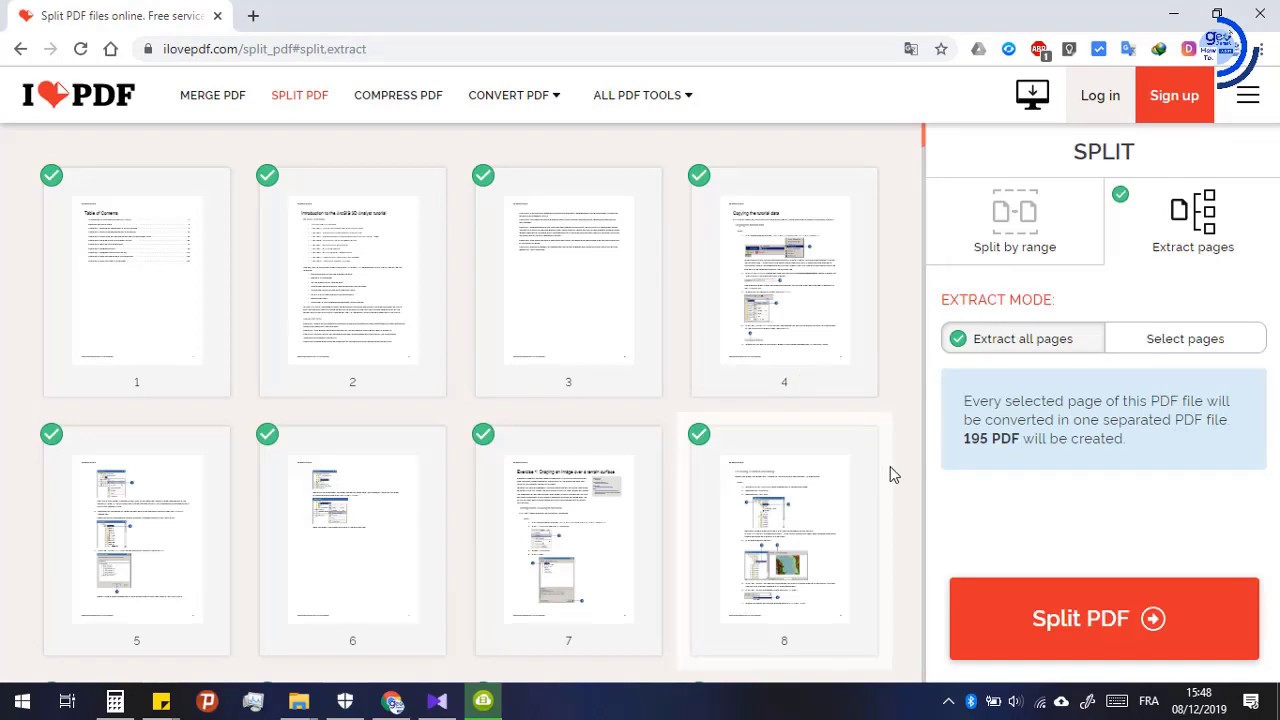Bookmark this page with the star icon
Screen dimensions: 1280x720
click(941, 48)
